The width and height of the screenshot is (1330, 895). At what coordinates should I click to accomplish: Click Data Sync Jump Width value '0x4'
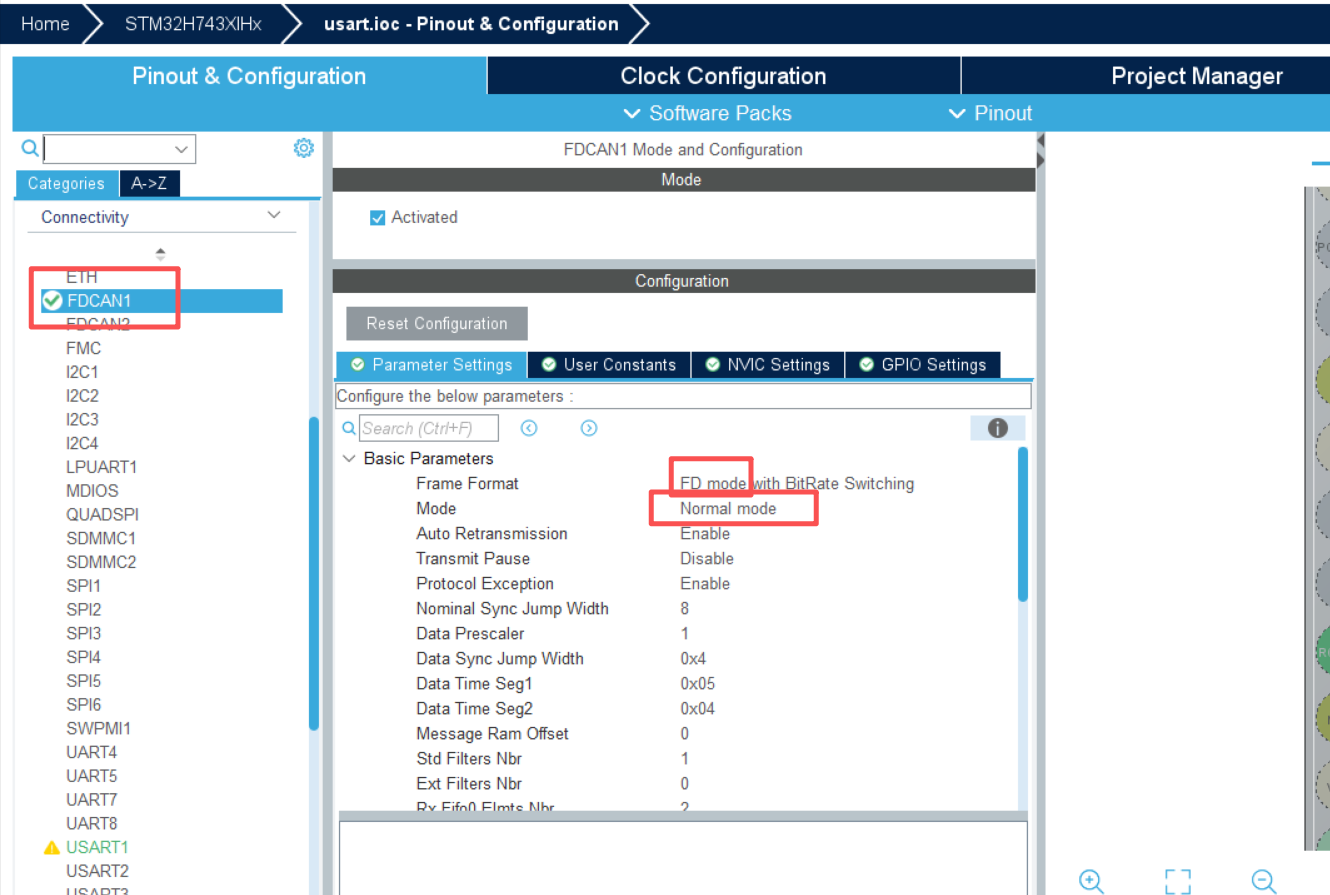(x=693, y=659)
